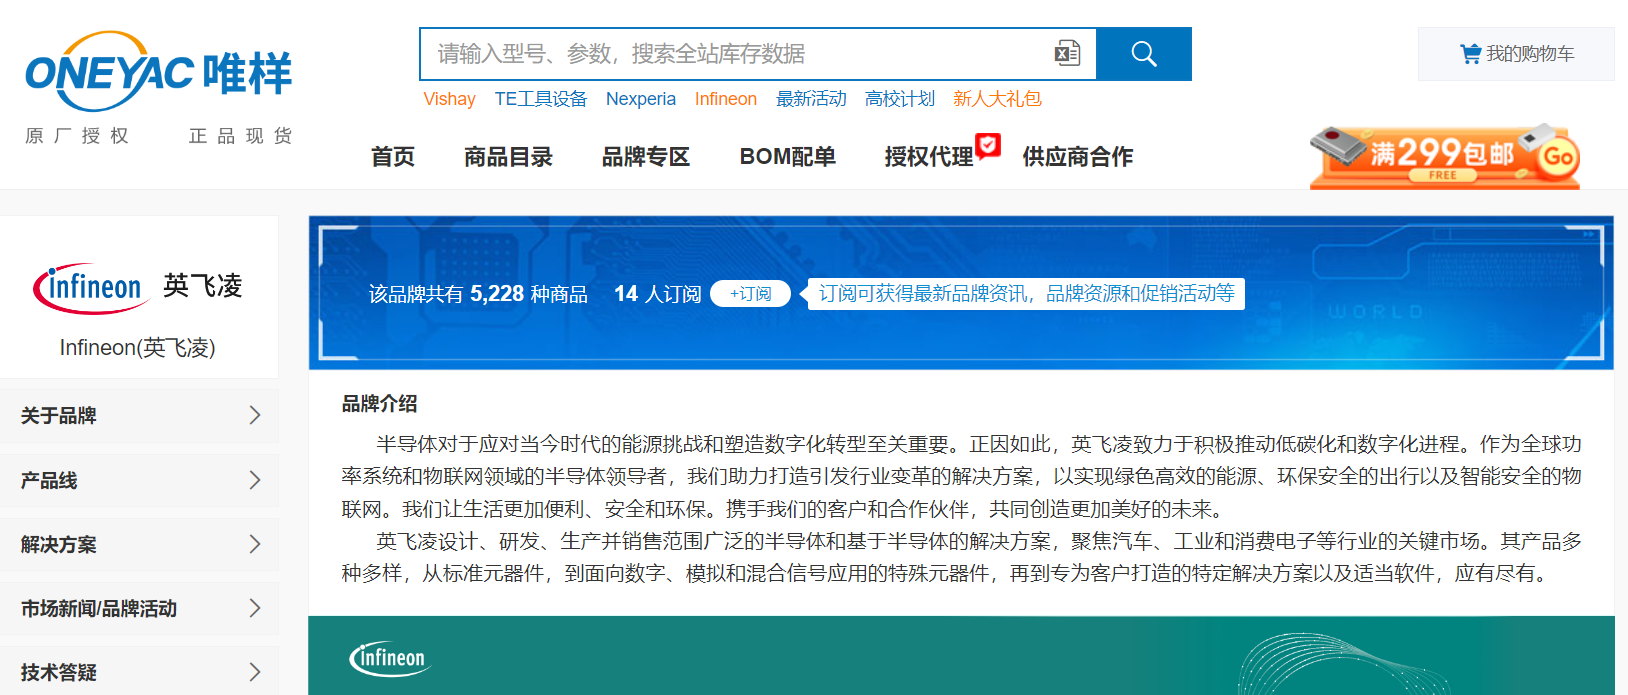The image size is (1628, 695).
Task: Click the red badge on 授权代理
Action: point(988,145)
